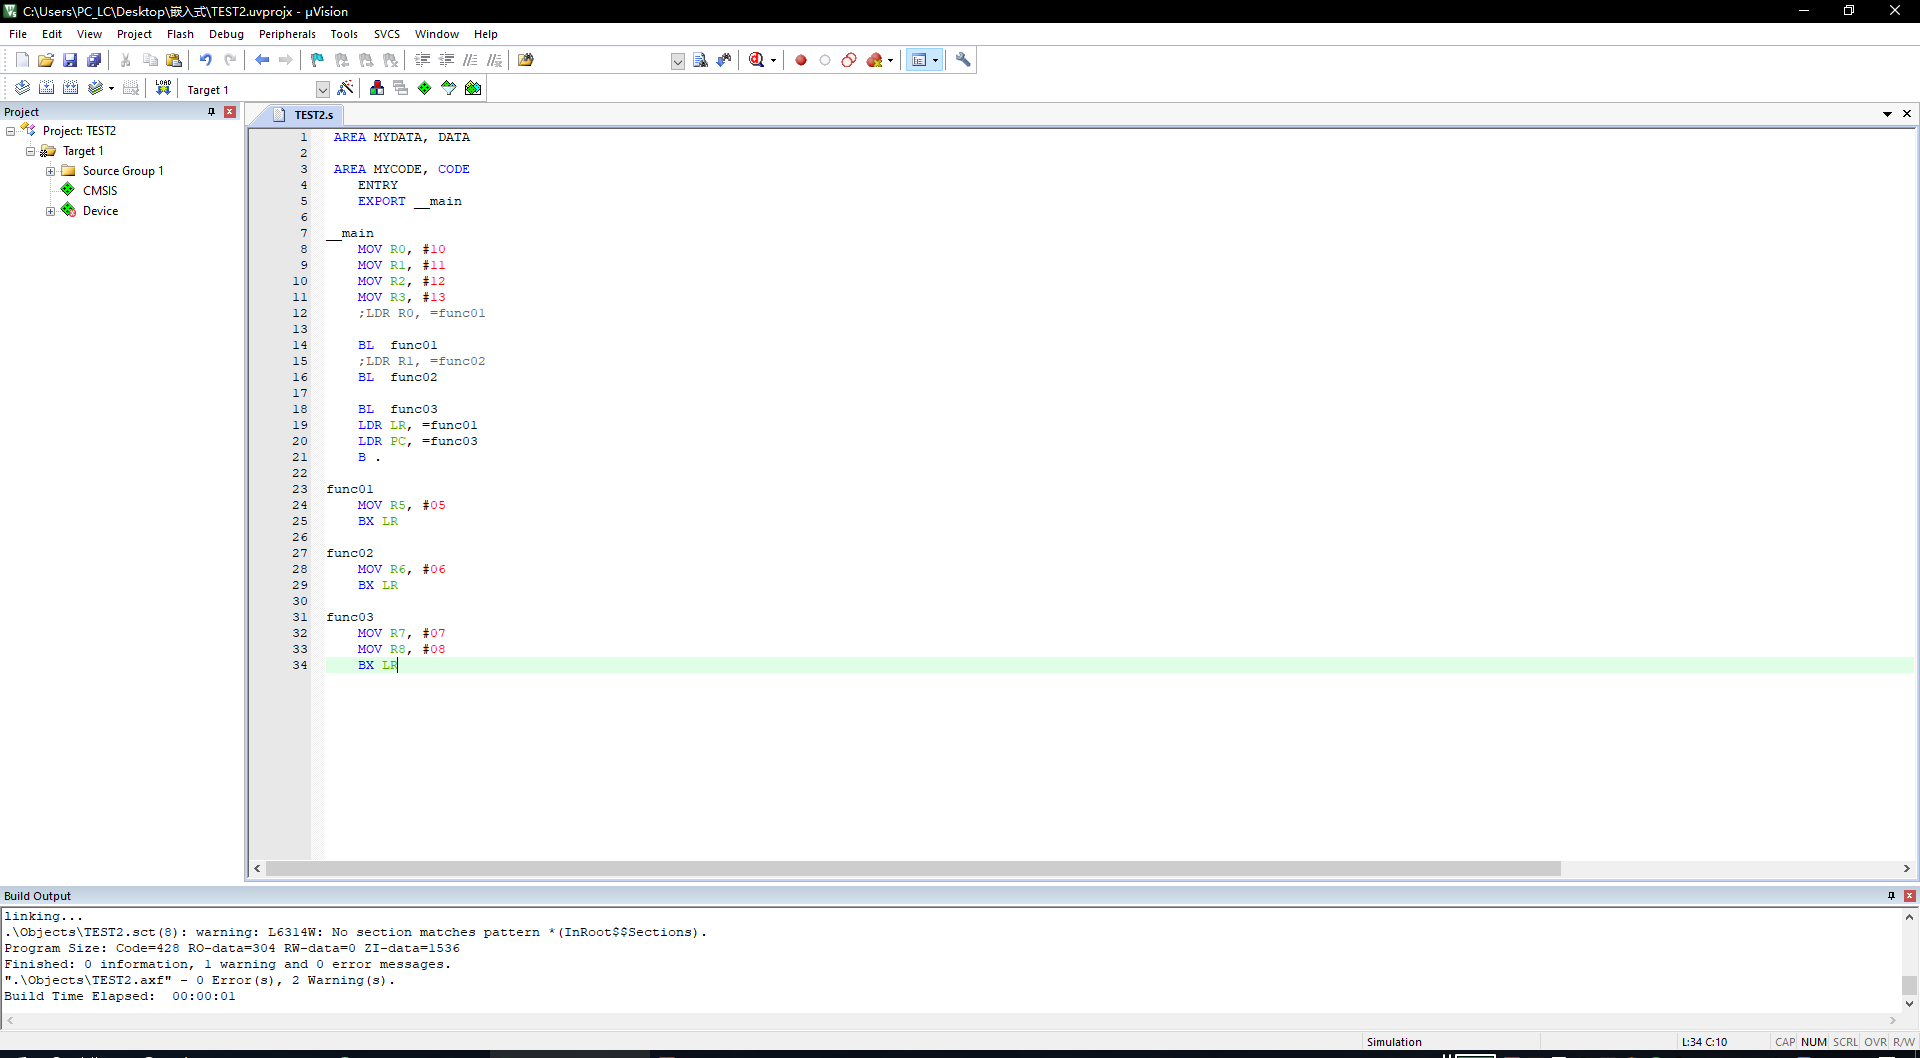Expand the Device tree node
This screenshot has width=1920, height=1058.
(51, 211)
